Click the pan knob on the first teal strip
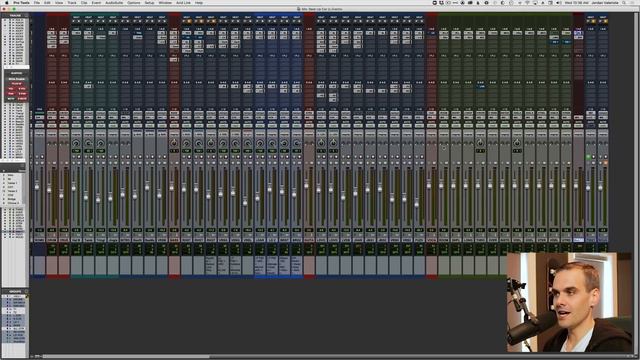This screenshot has width=640, height=360. click(x=76, y=143)
